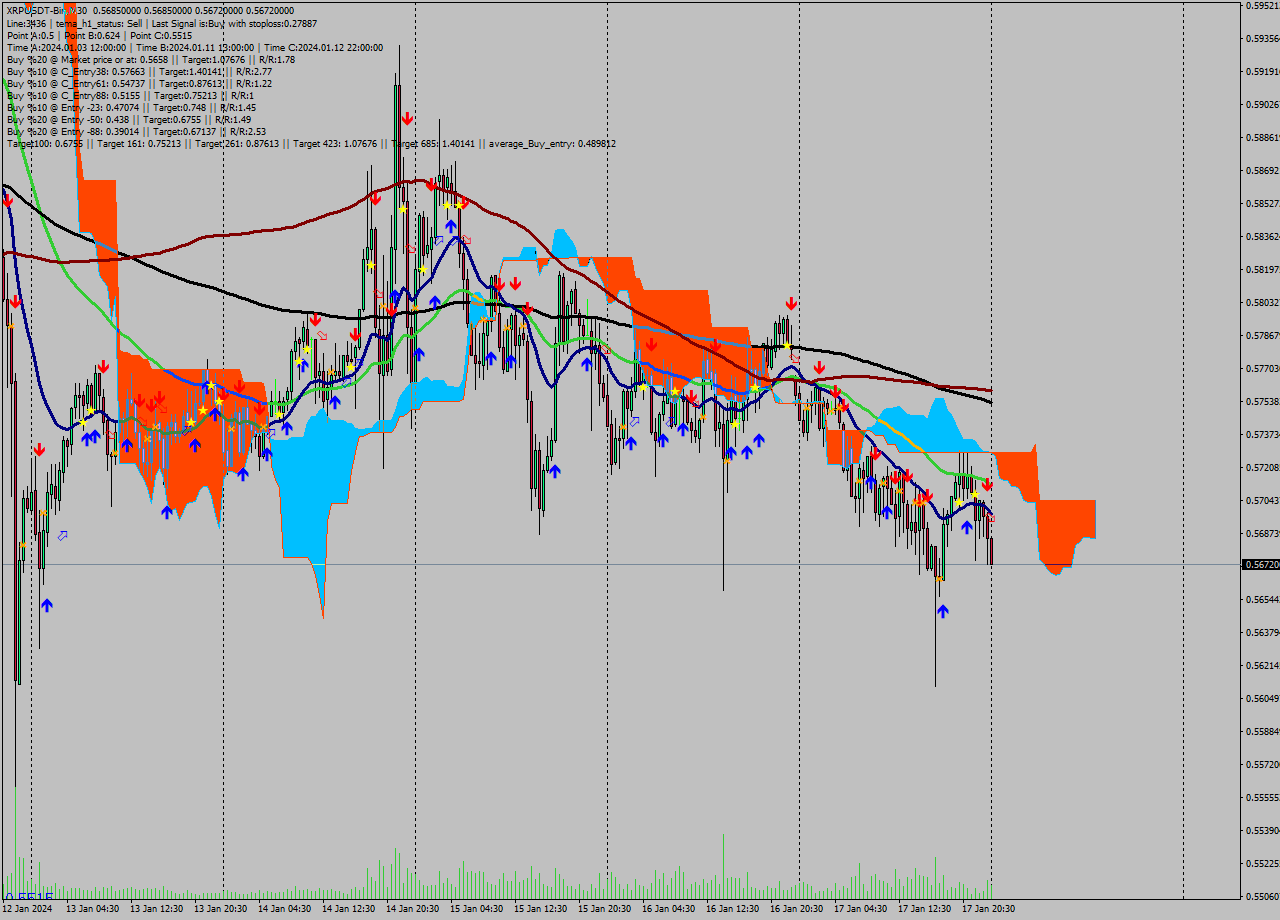Select the price axis label starting 0.5869
This screenshot has width=1280, height=920.
click(x=1263, y=170)
